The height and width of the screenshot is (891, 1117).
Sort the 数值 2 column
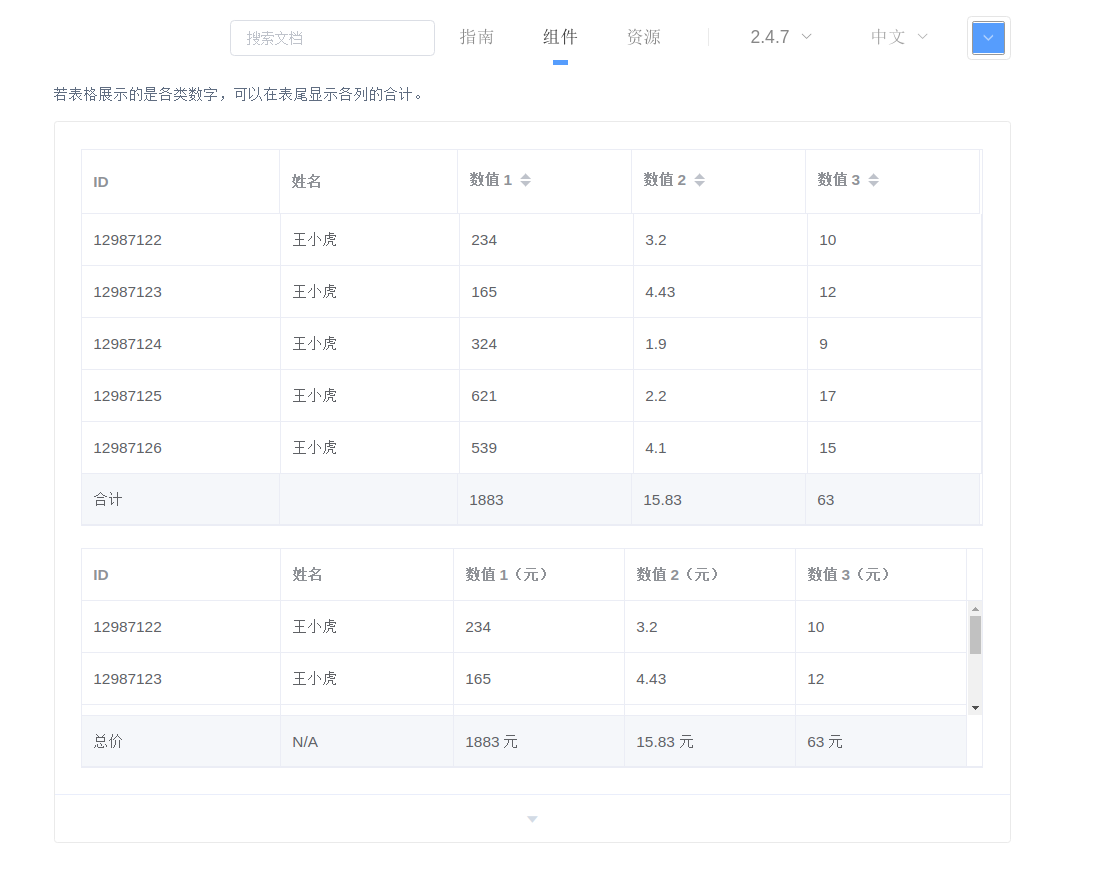click(x=700, y=180)
